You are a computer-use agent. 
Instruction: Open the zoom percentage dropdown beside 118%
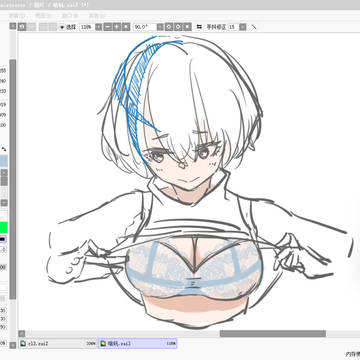click(99, 27)
